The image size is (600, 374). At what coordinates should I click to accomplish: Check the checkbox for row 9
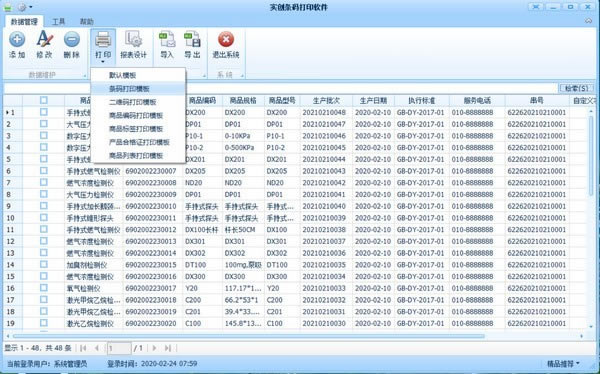coord(44,206)
